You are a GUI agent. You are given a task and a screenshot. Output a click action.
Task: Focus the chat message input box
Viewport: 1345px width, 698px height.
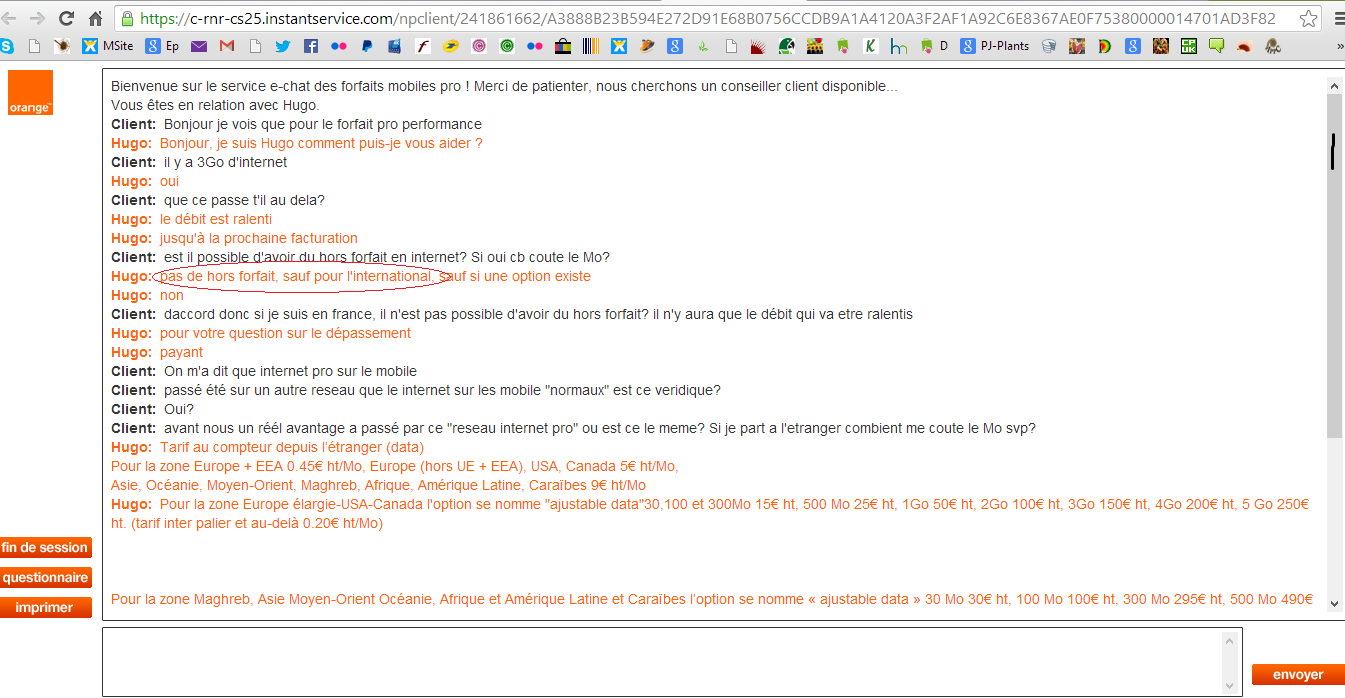click(663, 662)
